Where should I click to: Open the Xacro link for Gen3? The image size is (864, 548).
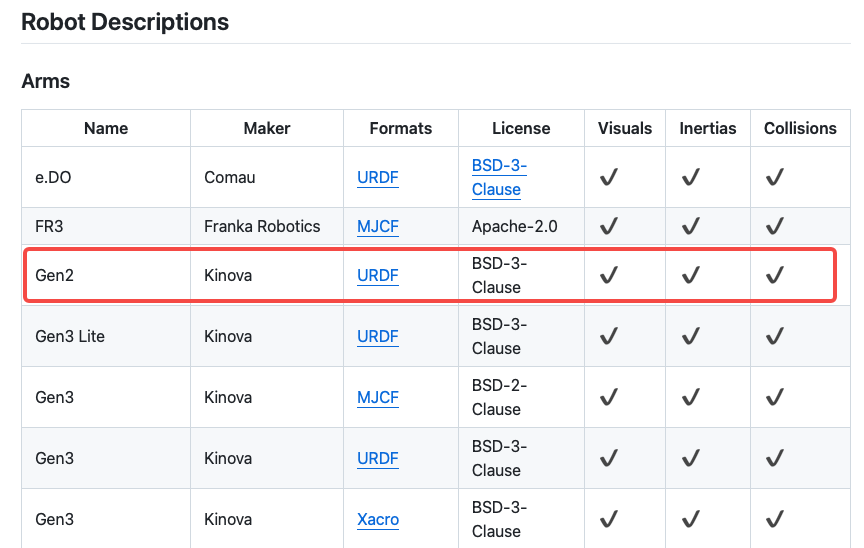pos(377,520)
